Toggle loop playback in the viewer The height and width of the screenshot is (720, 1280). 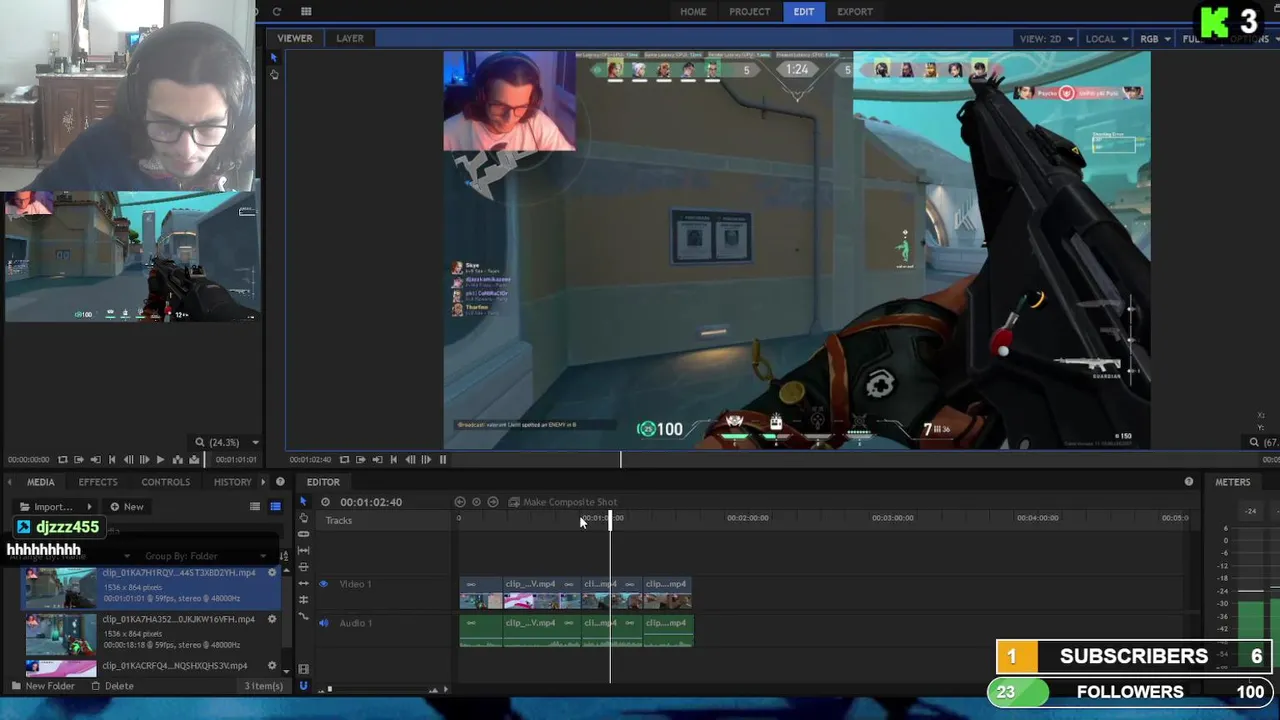click(345, 460)
